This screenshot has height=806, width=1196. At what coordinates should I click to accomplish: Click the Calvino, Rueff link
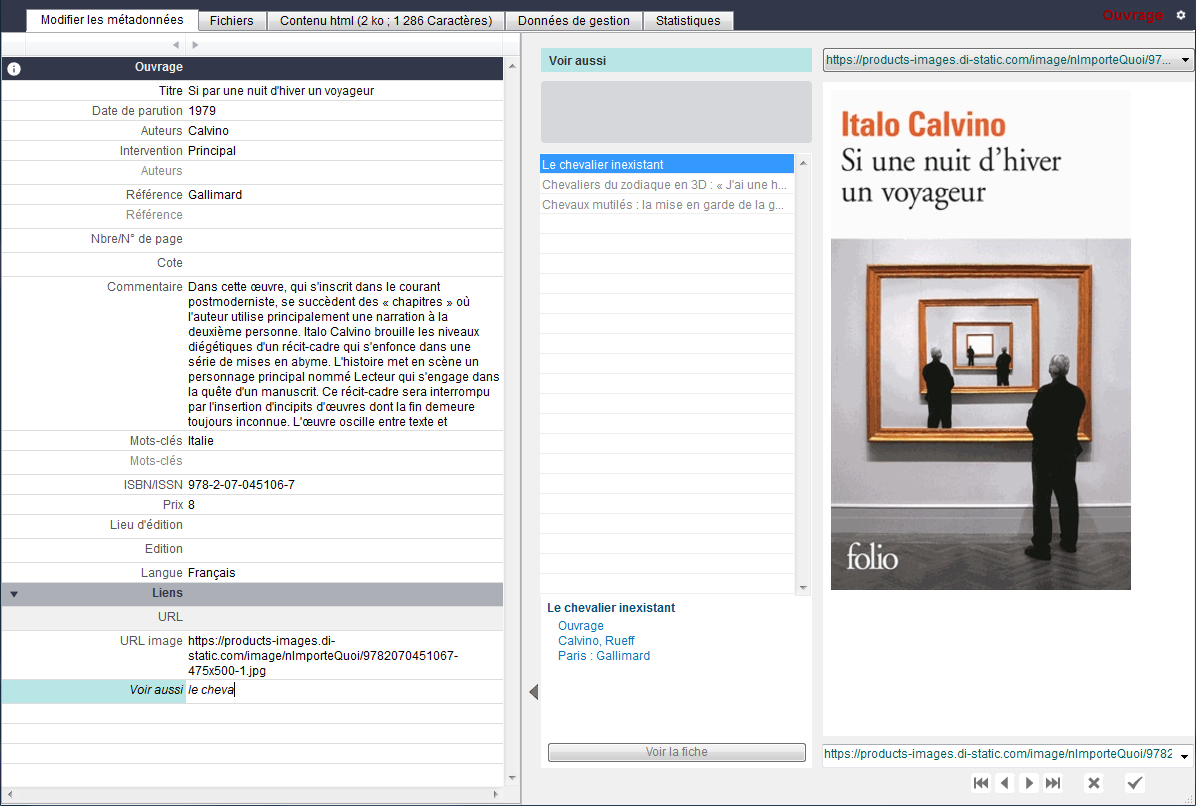[x=596, y=641]
